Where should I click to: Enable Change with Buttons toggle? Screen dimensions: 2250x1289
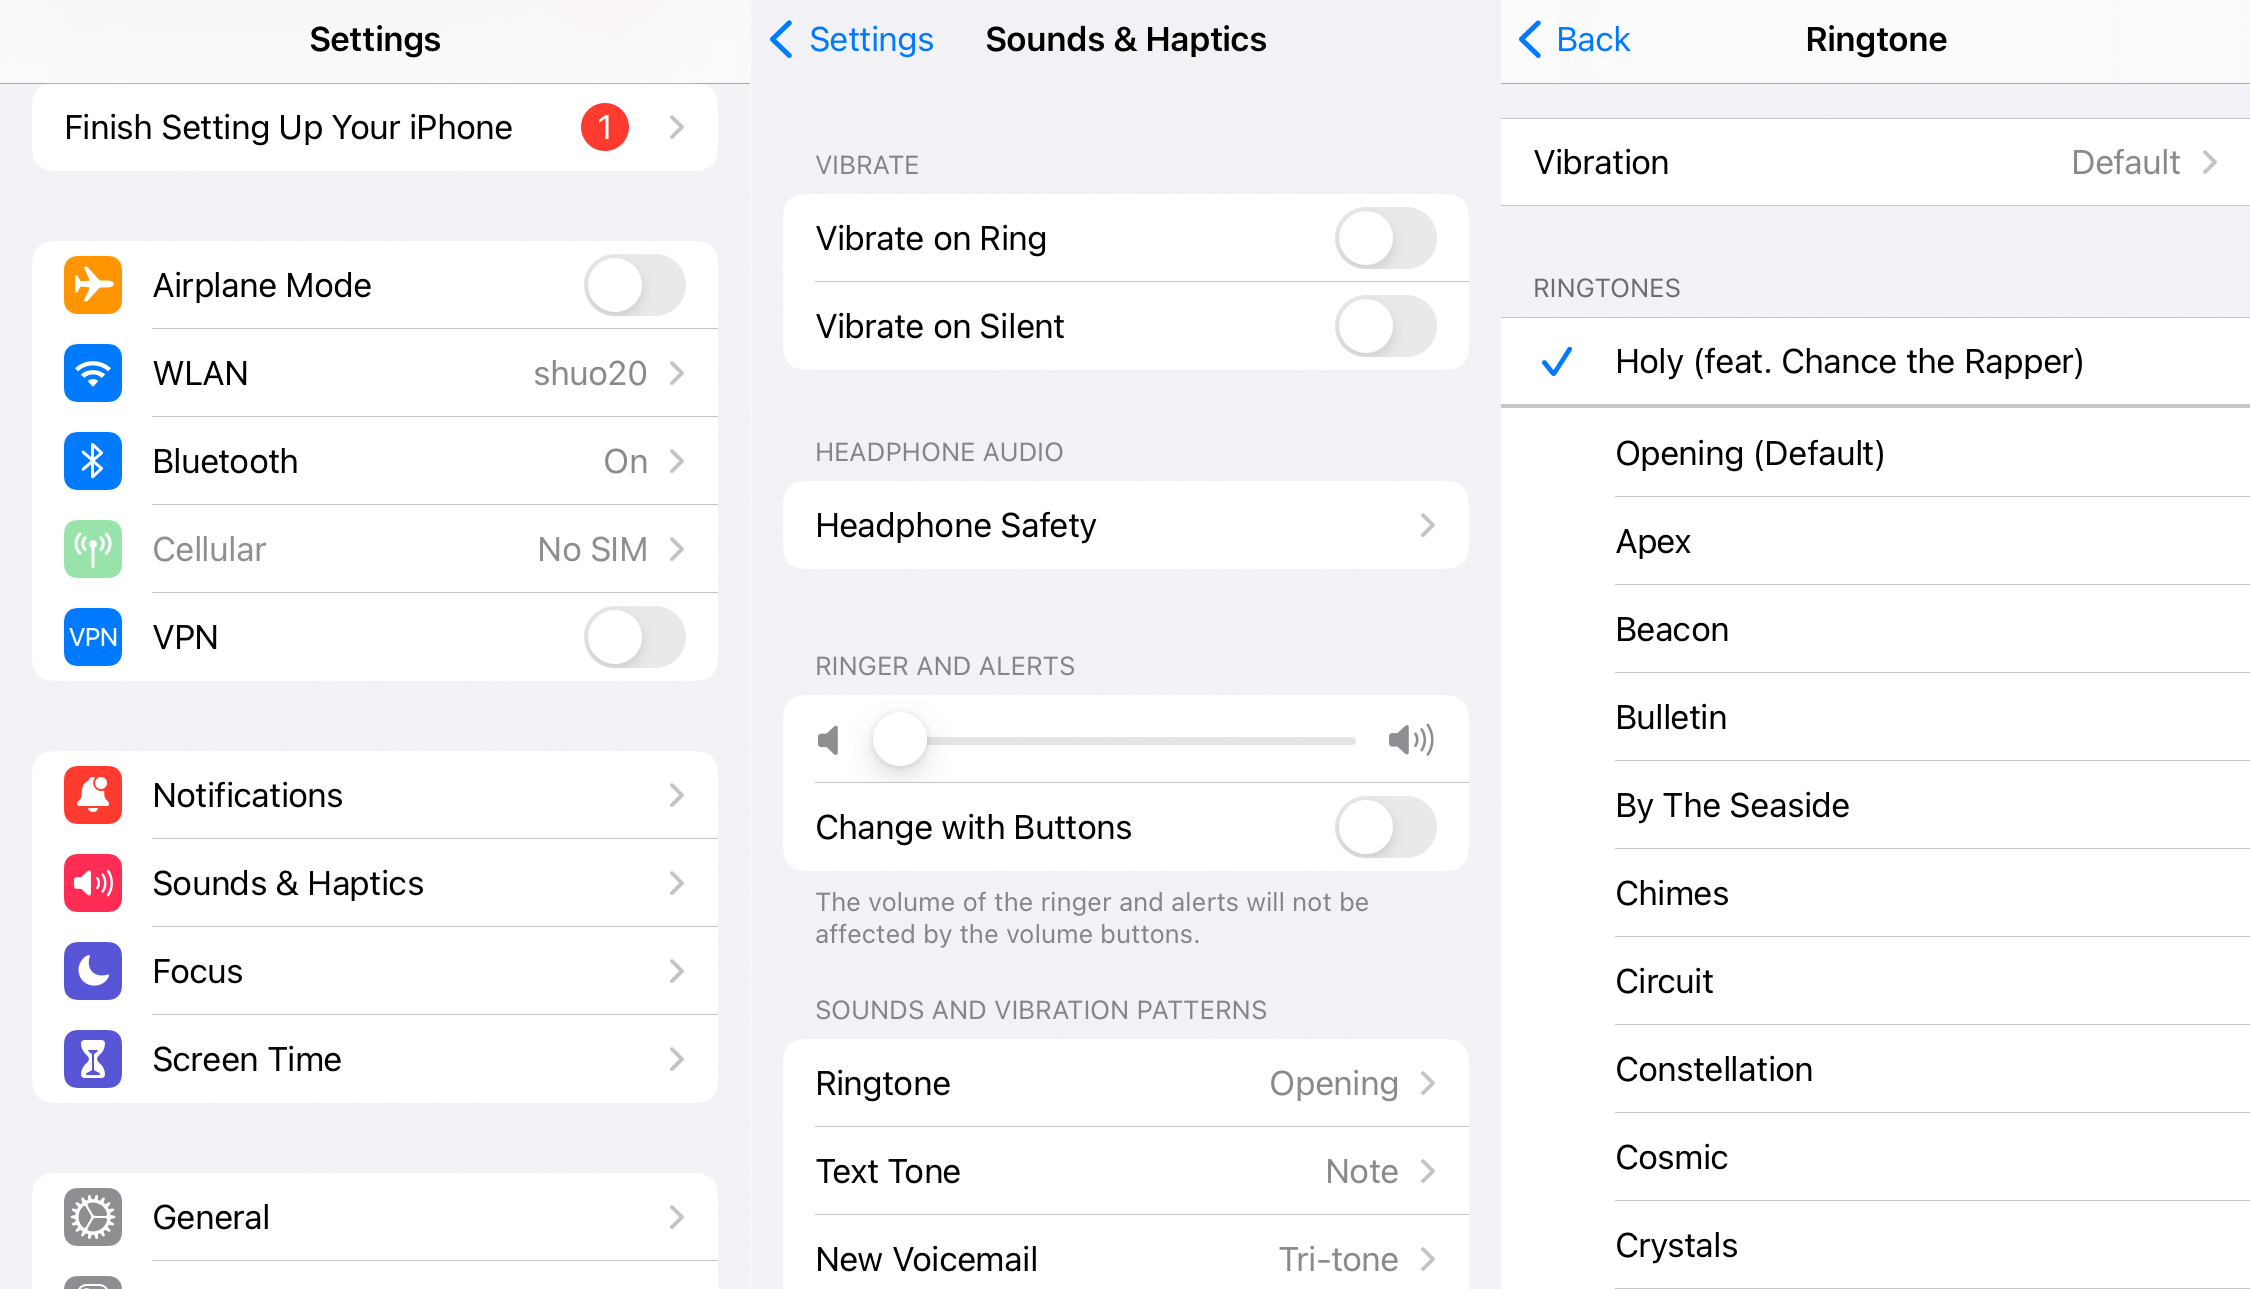click(1385, 825)
